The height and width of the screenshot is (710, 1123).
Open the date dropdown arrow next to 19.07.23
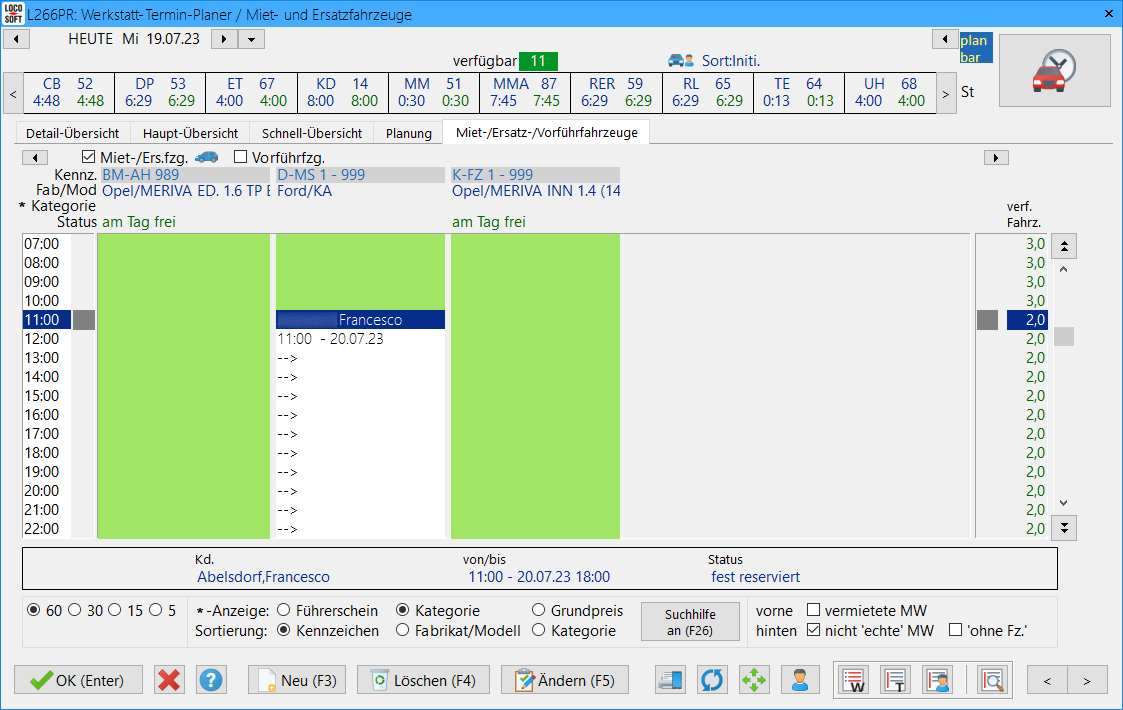pos(250,39)
